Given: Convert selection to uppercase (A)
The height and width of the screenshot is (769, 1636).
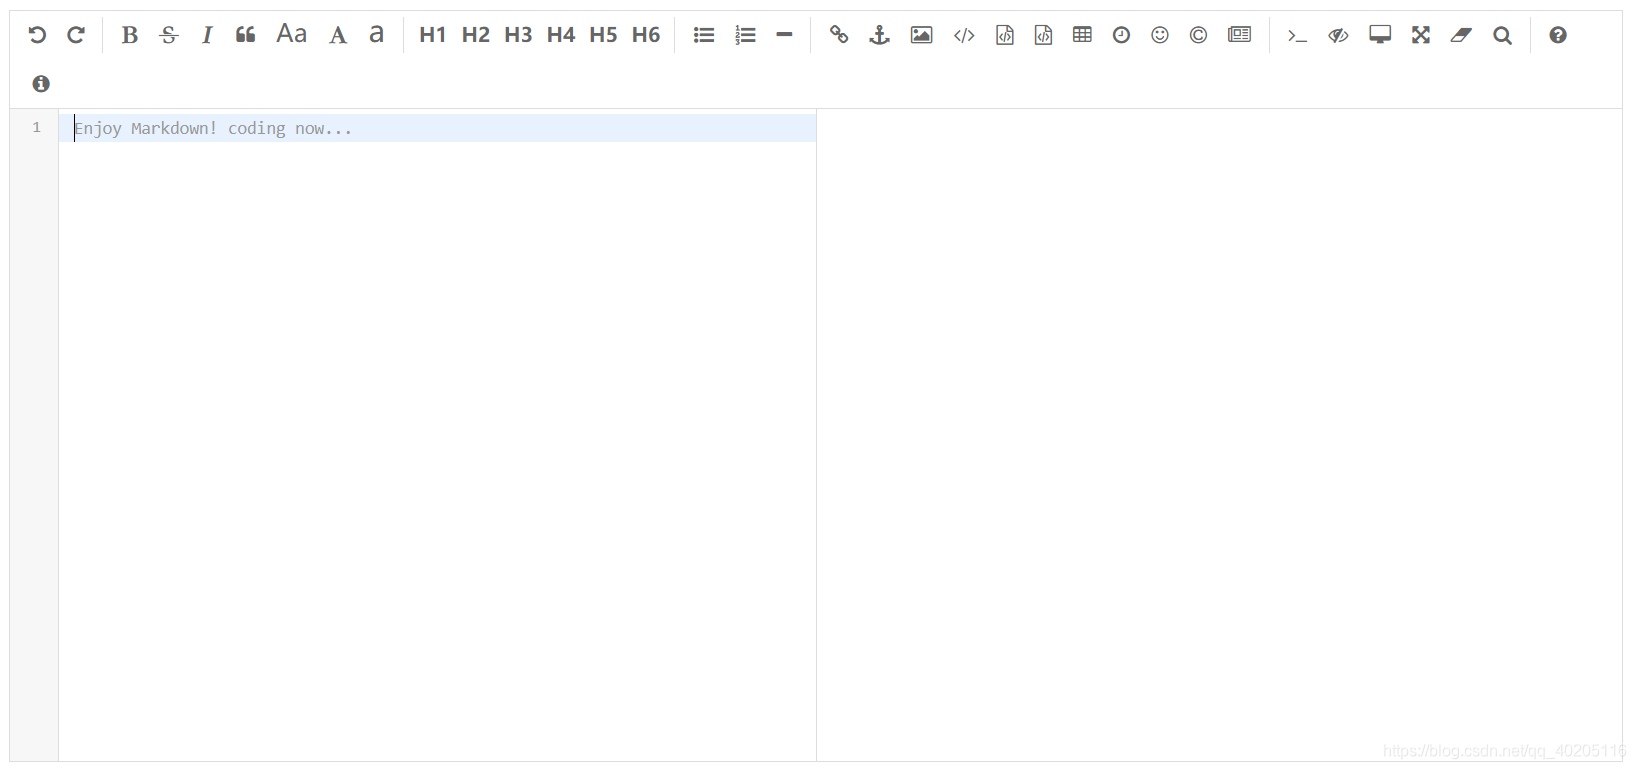Looking at the screenshot, I should point(338,35).
